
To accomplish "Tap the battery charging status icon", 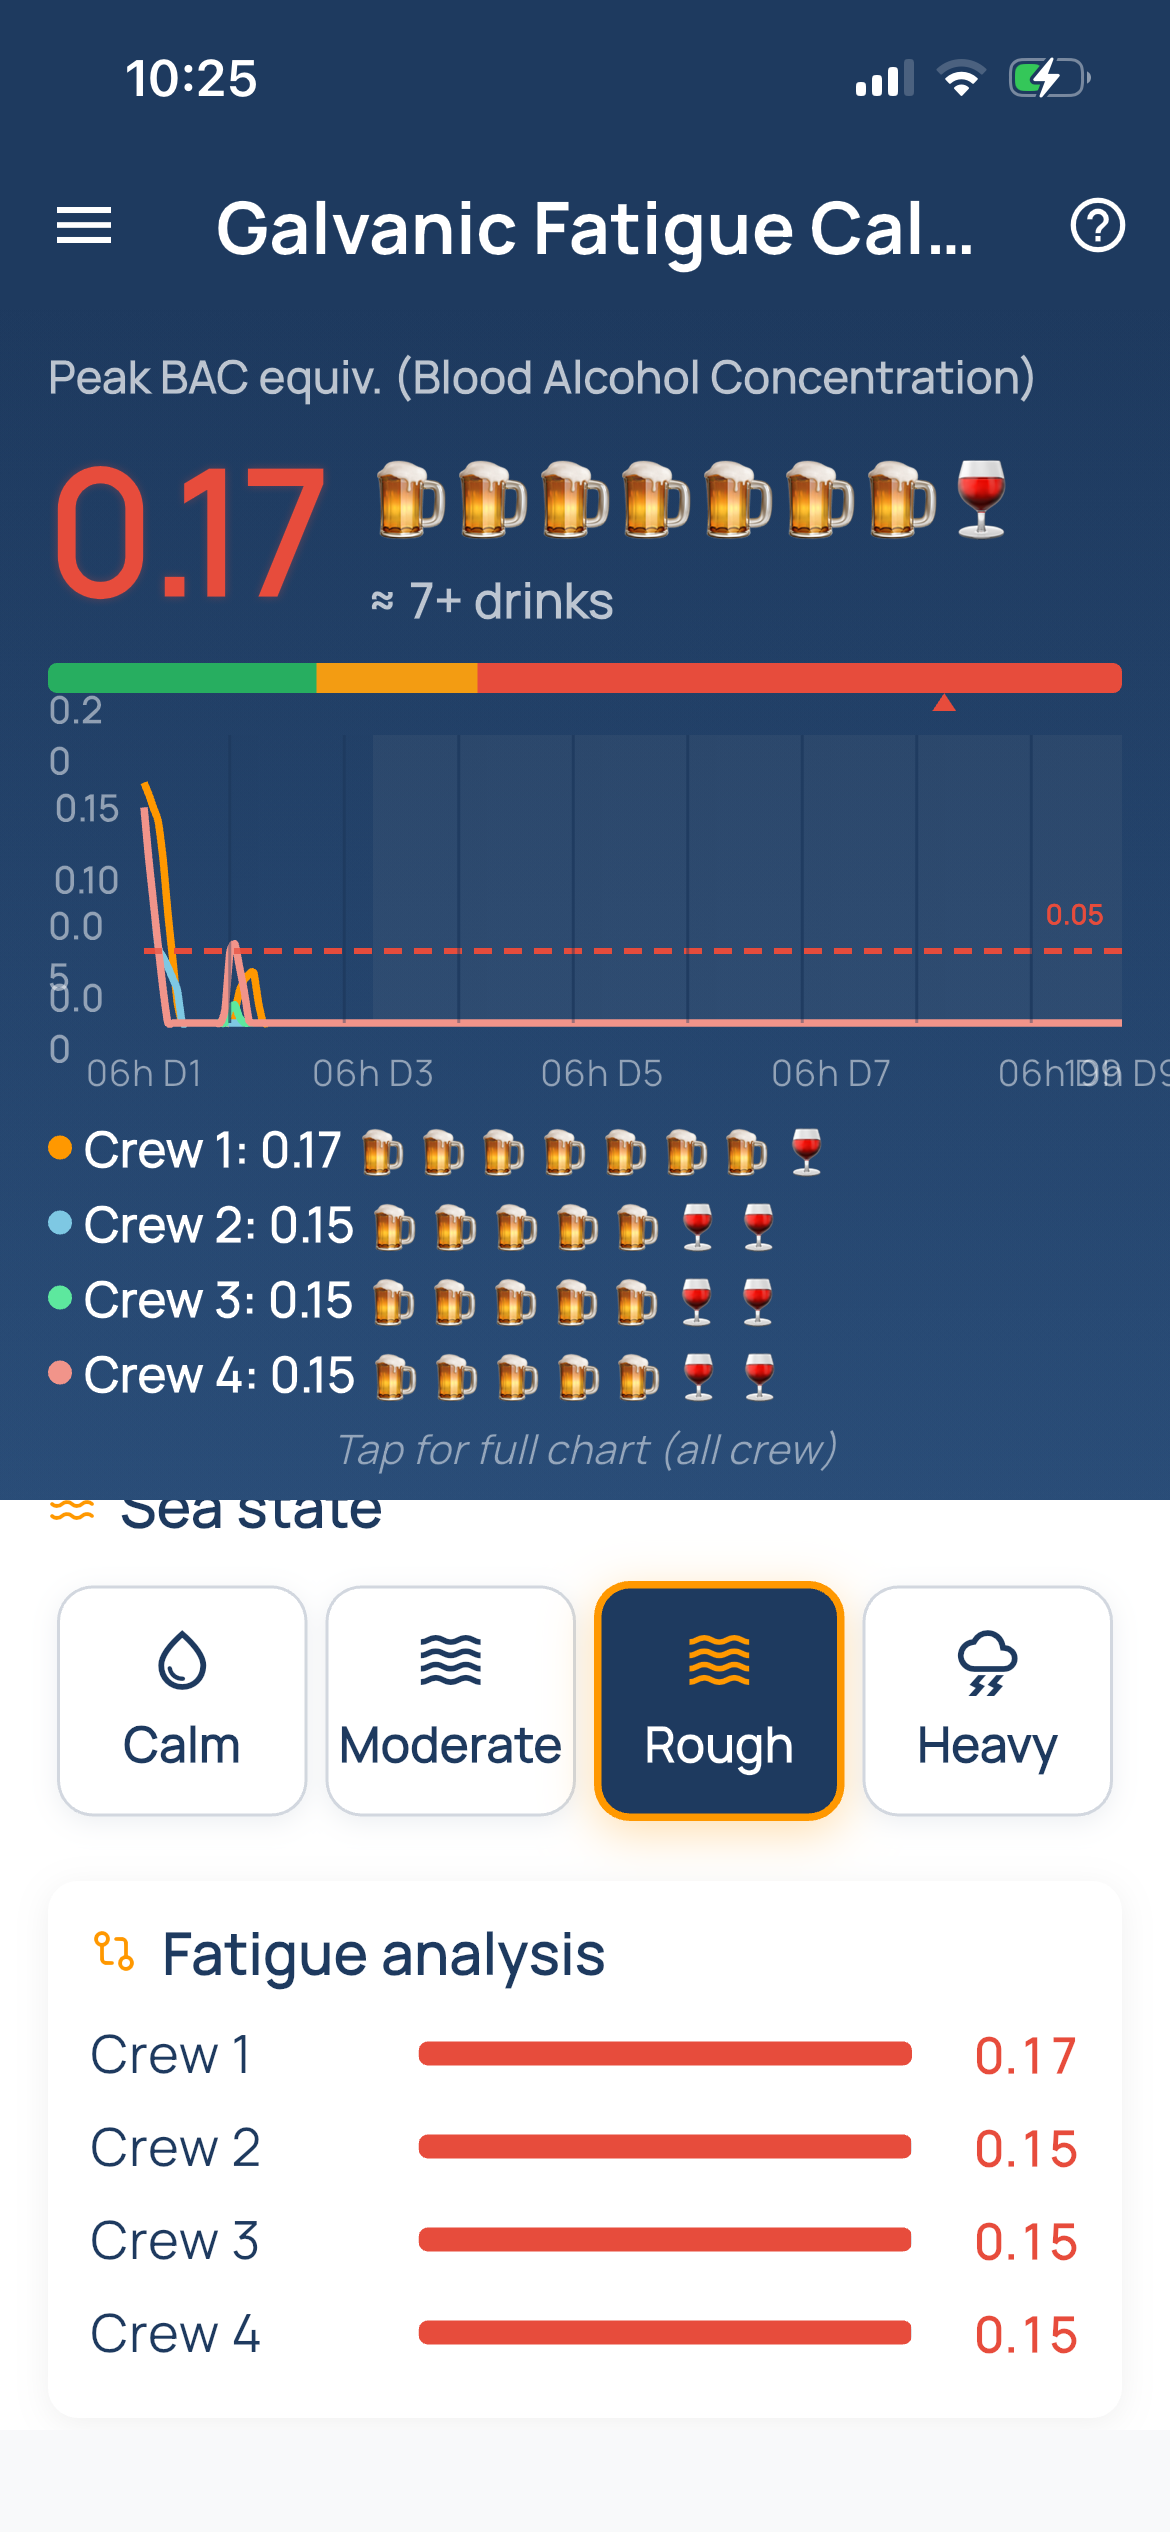I will pos(1049,78).
